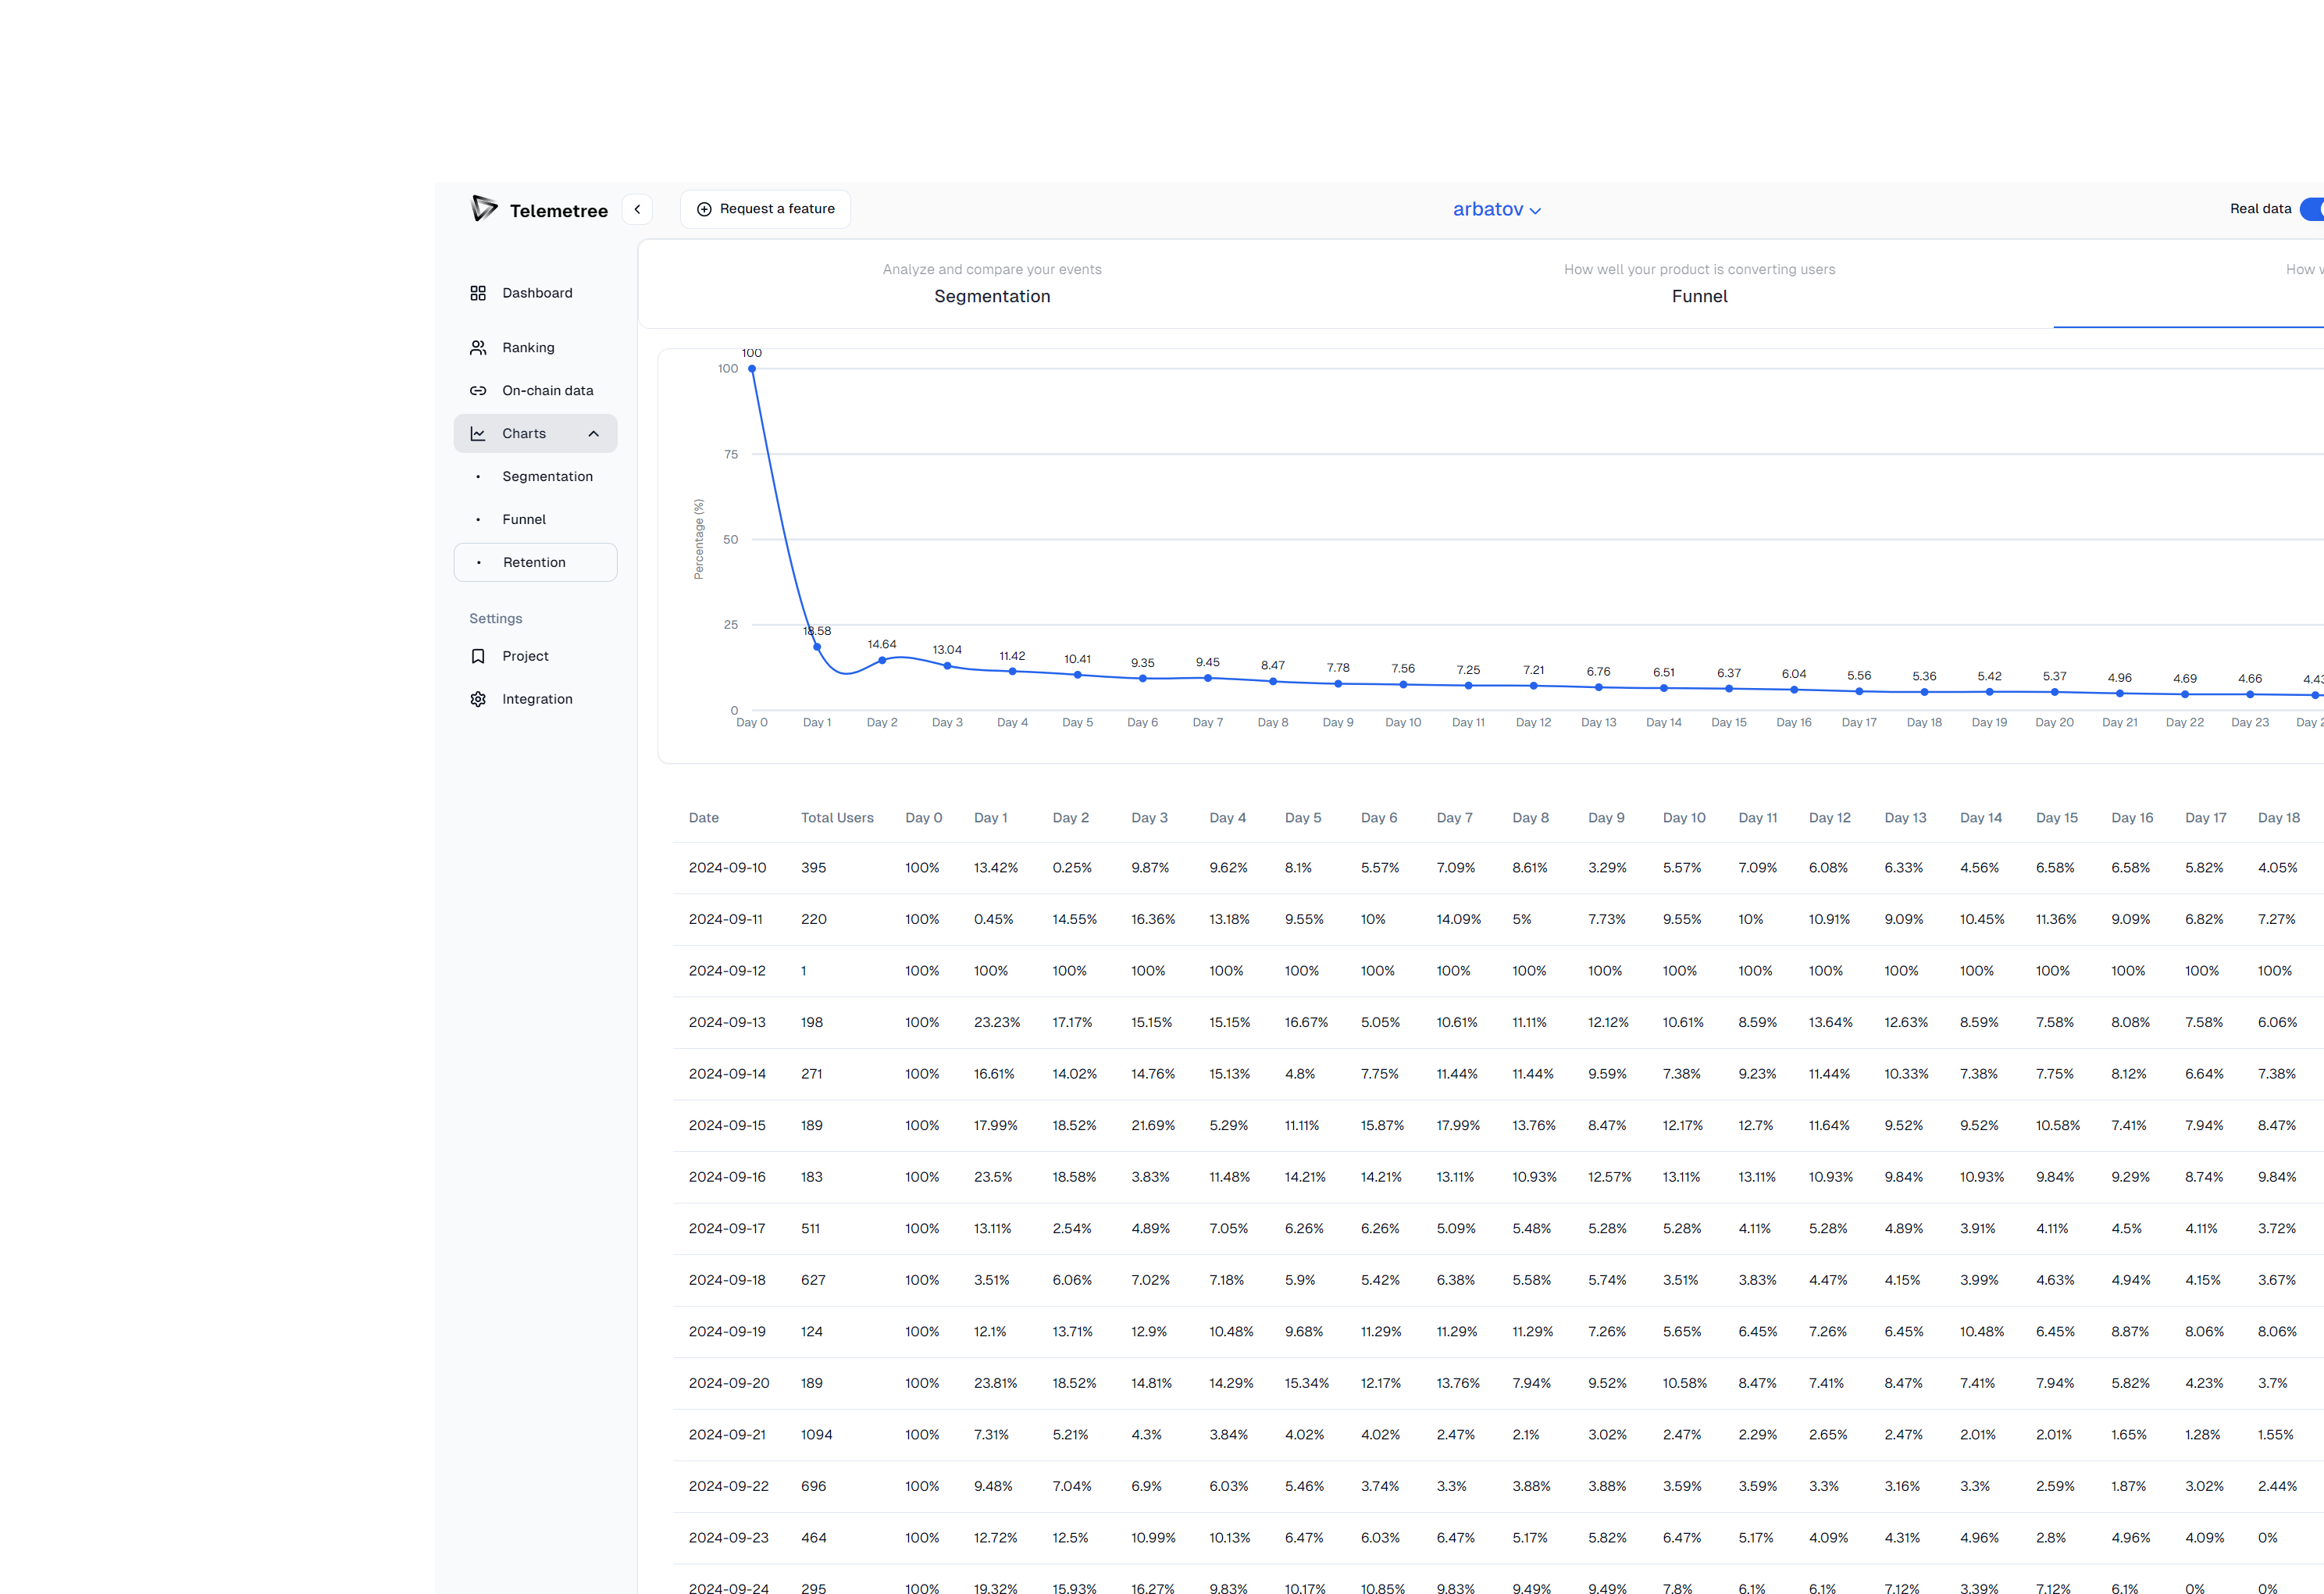Click the Telemetree triangle logo

click(x=484, y=209)
